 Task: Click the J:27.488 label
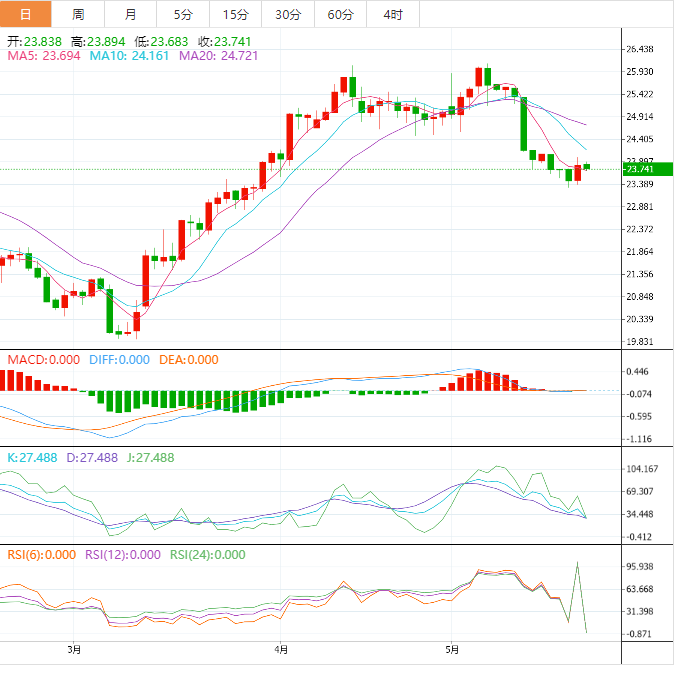pos(151,458)
